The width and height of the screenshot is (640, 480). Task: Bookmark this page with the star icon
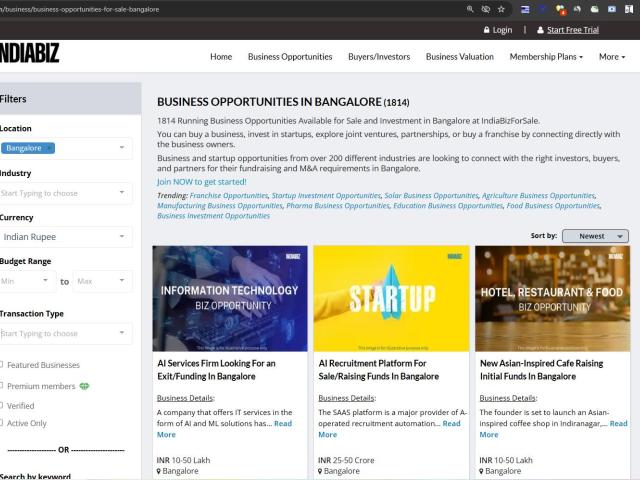(501, 9)
